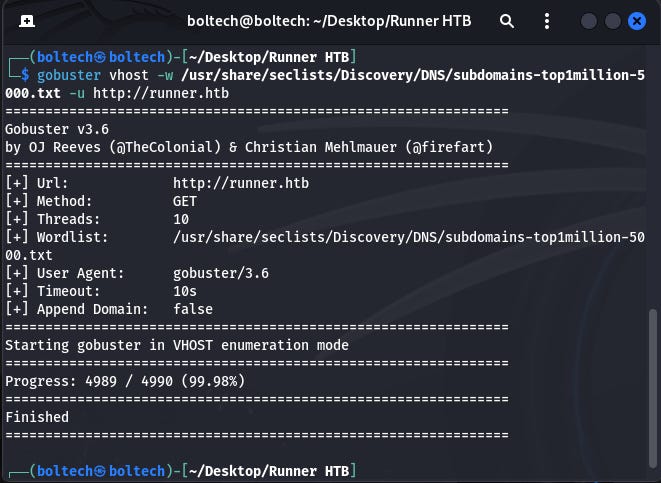
Task: Open the three-dot terminal menu
Action: point(547,21)
